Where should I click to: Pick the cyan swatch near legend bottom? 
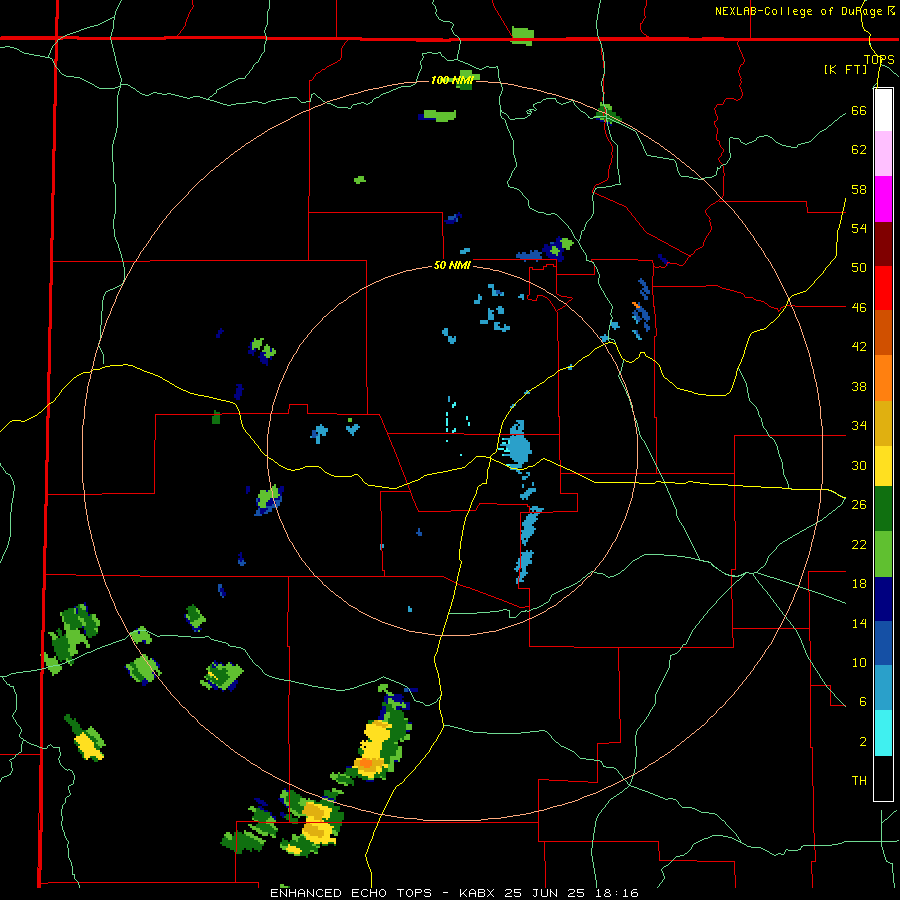883,733
